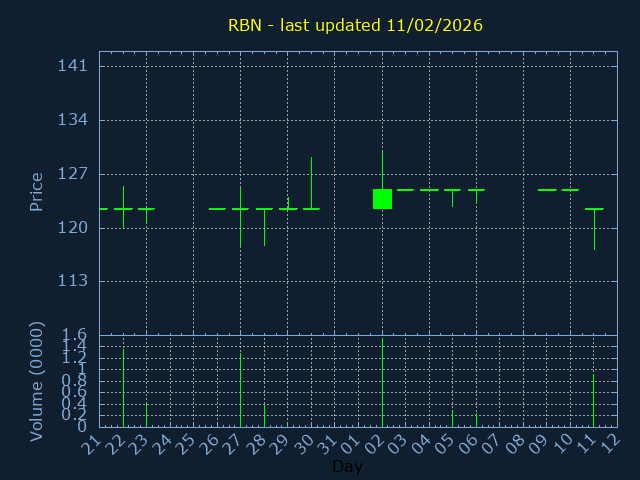Click the day 27 candlestick's wick
This screenshot has height=480, width=640.
coord(240,230)
